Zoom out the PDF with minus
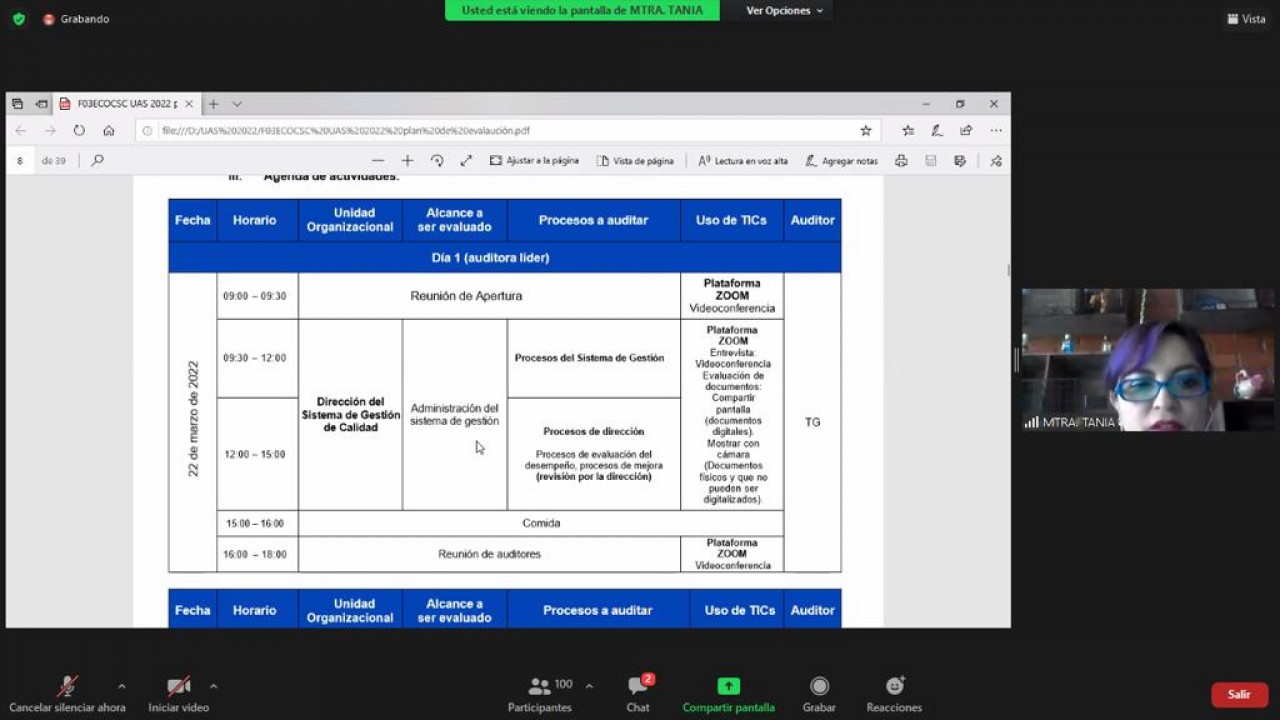Image resolution: width=1280 pixels, height=720 pixels. pyautogui.click(x=378, y=160)
